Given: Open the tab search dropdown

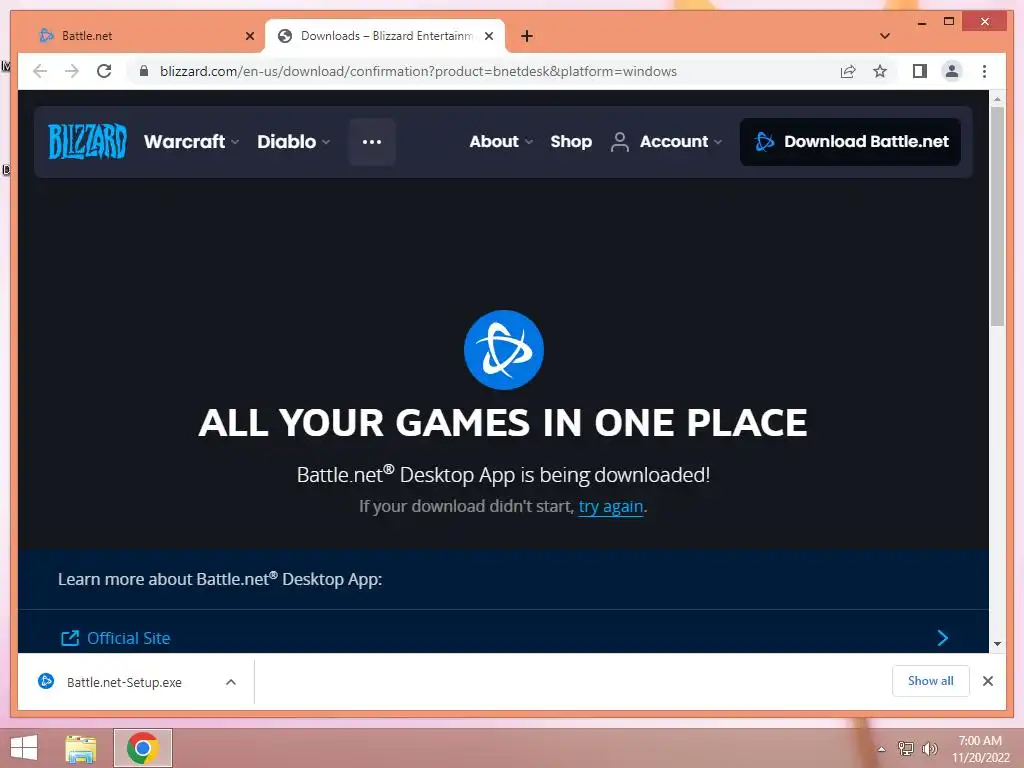Looking at the screenshot, I should [x=885, y=36].
